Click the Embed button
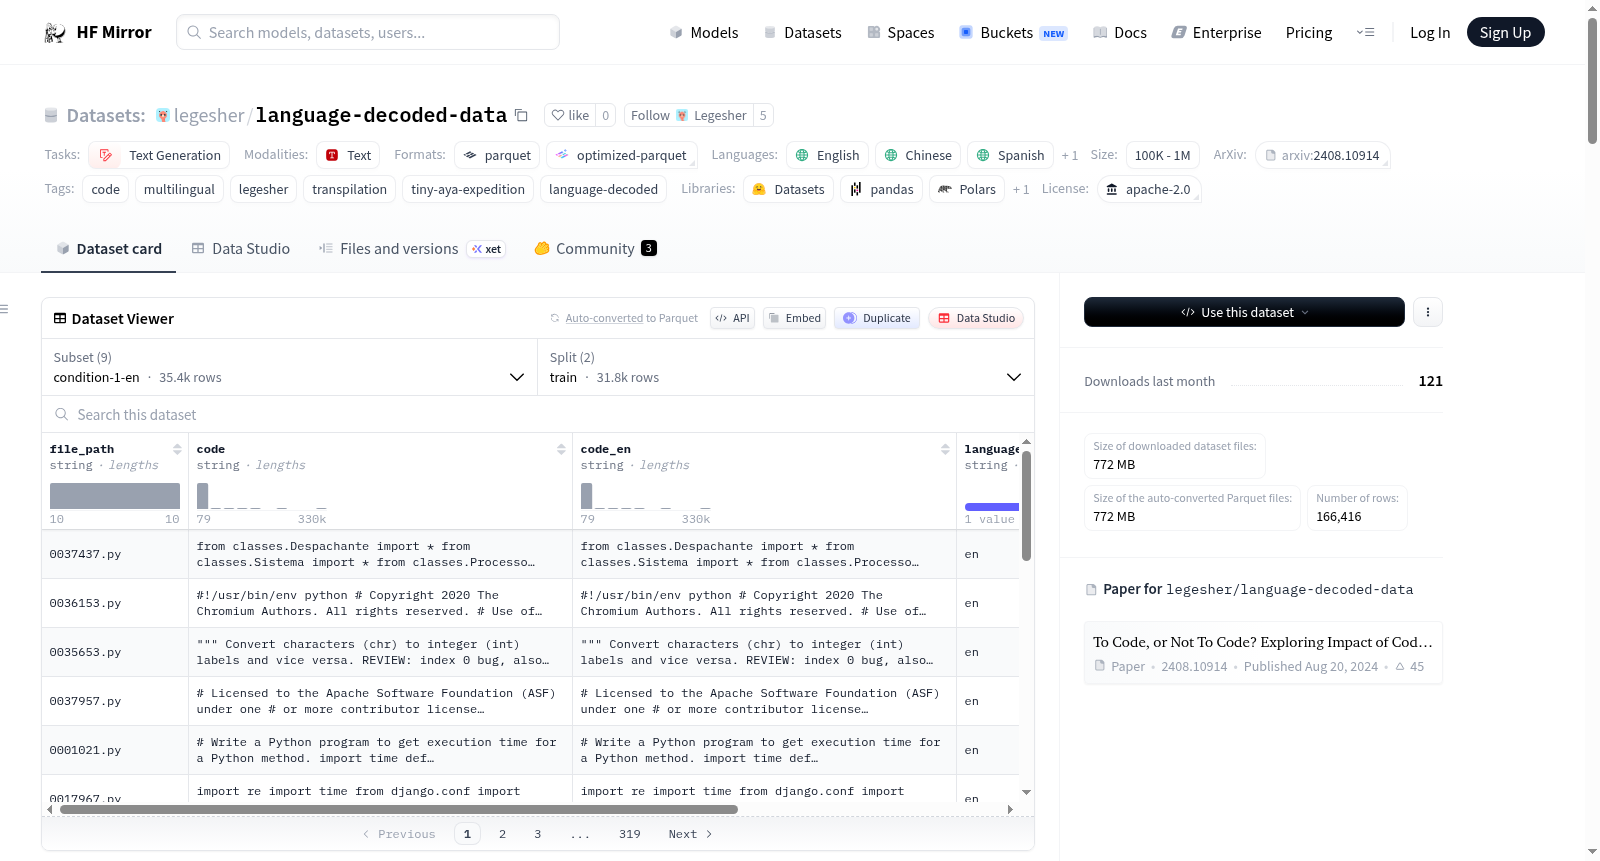1600x861 pixels. point(795,318)
